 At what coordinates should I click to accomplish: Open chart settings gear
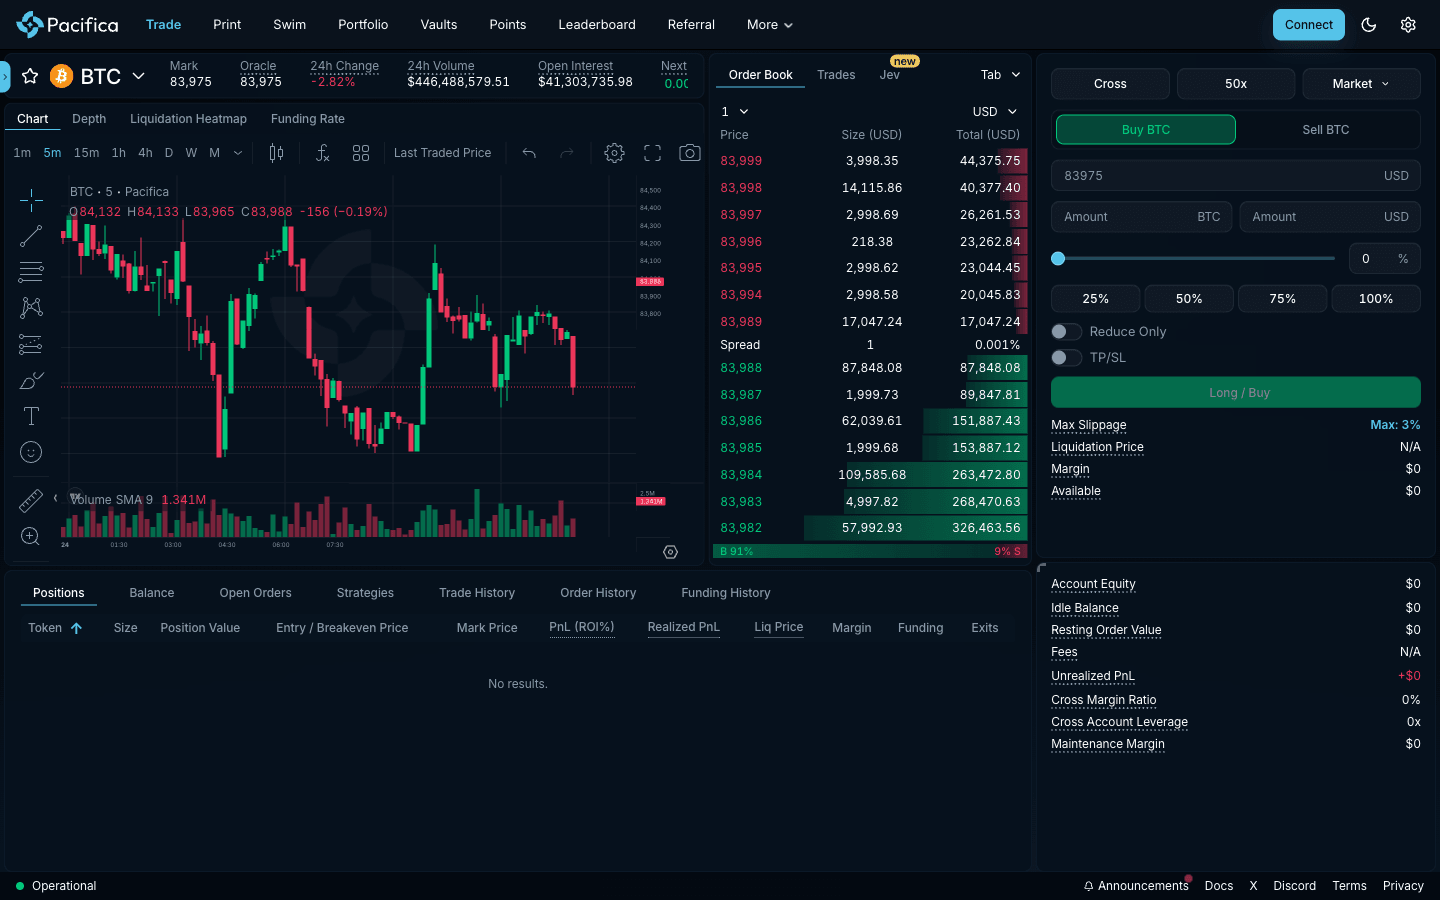(614, 153)
